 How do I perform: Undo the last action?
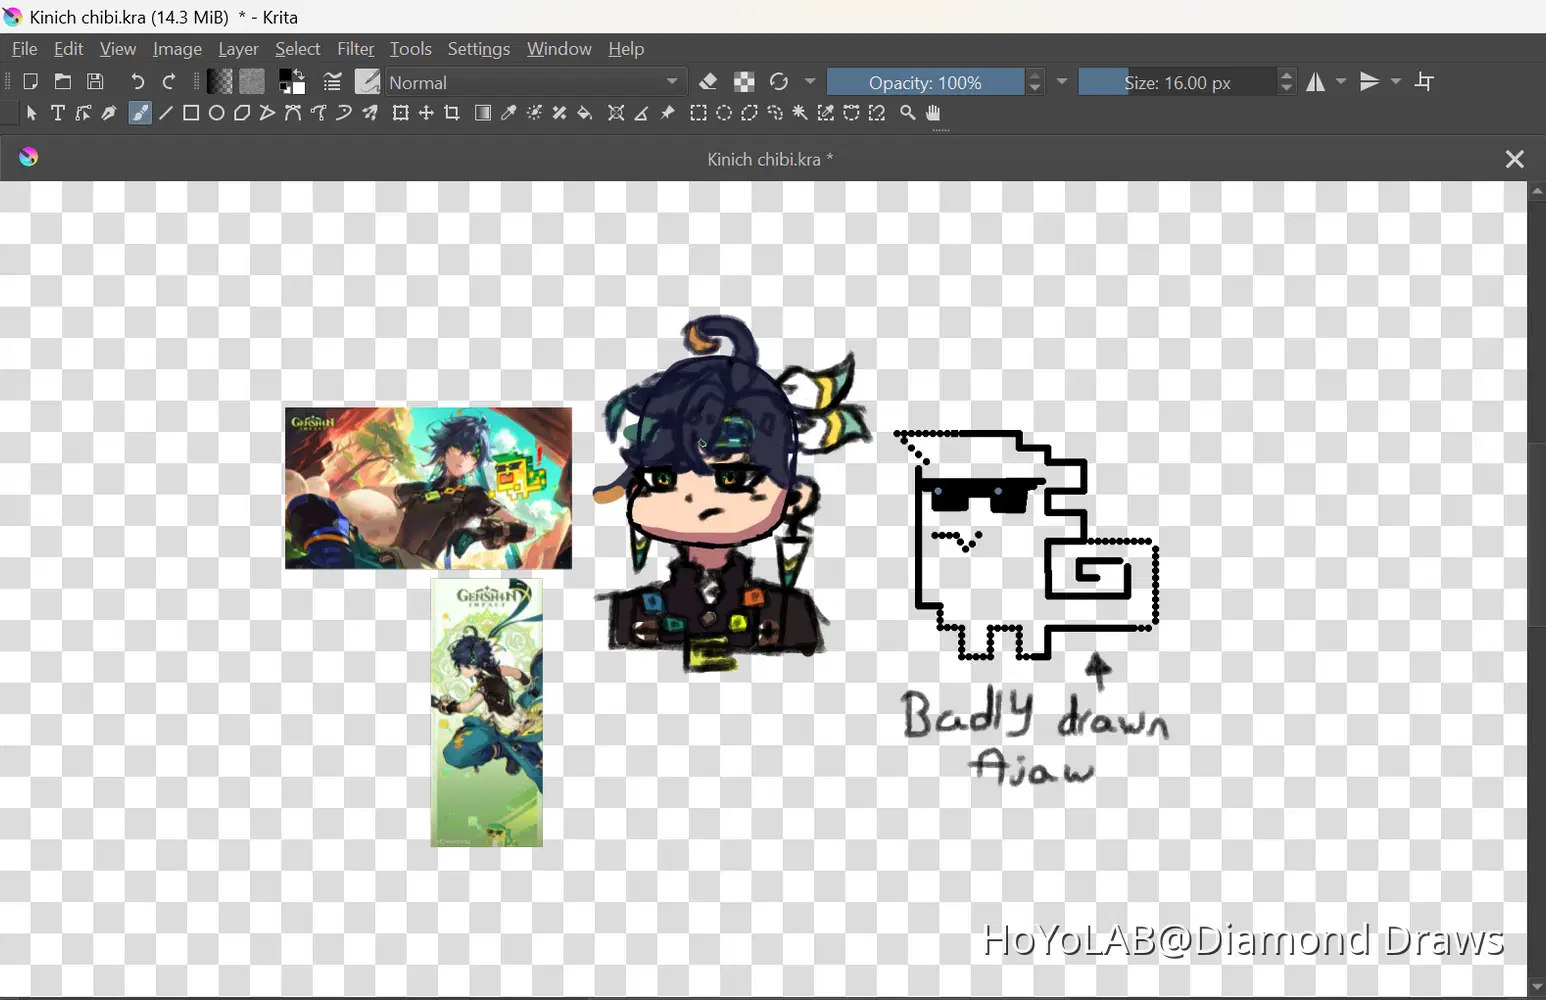tap(138, 81)
